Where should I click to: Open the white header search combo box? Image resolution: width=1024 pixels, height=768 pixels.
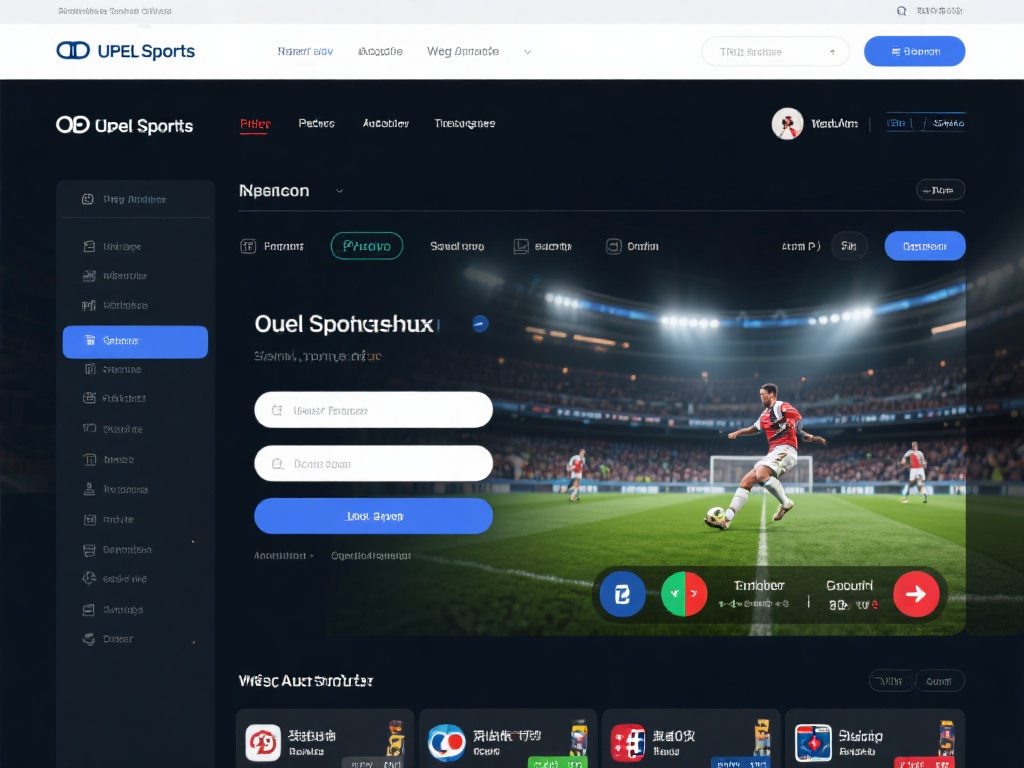point(775,52)
